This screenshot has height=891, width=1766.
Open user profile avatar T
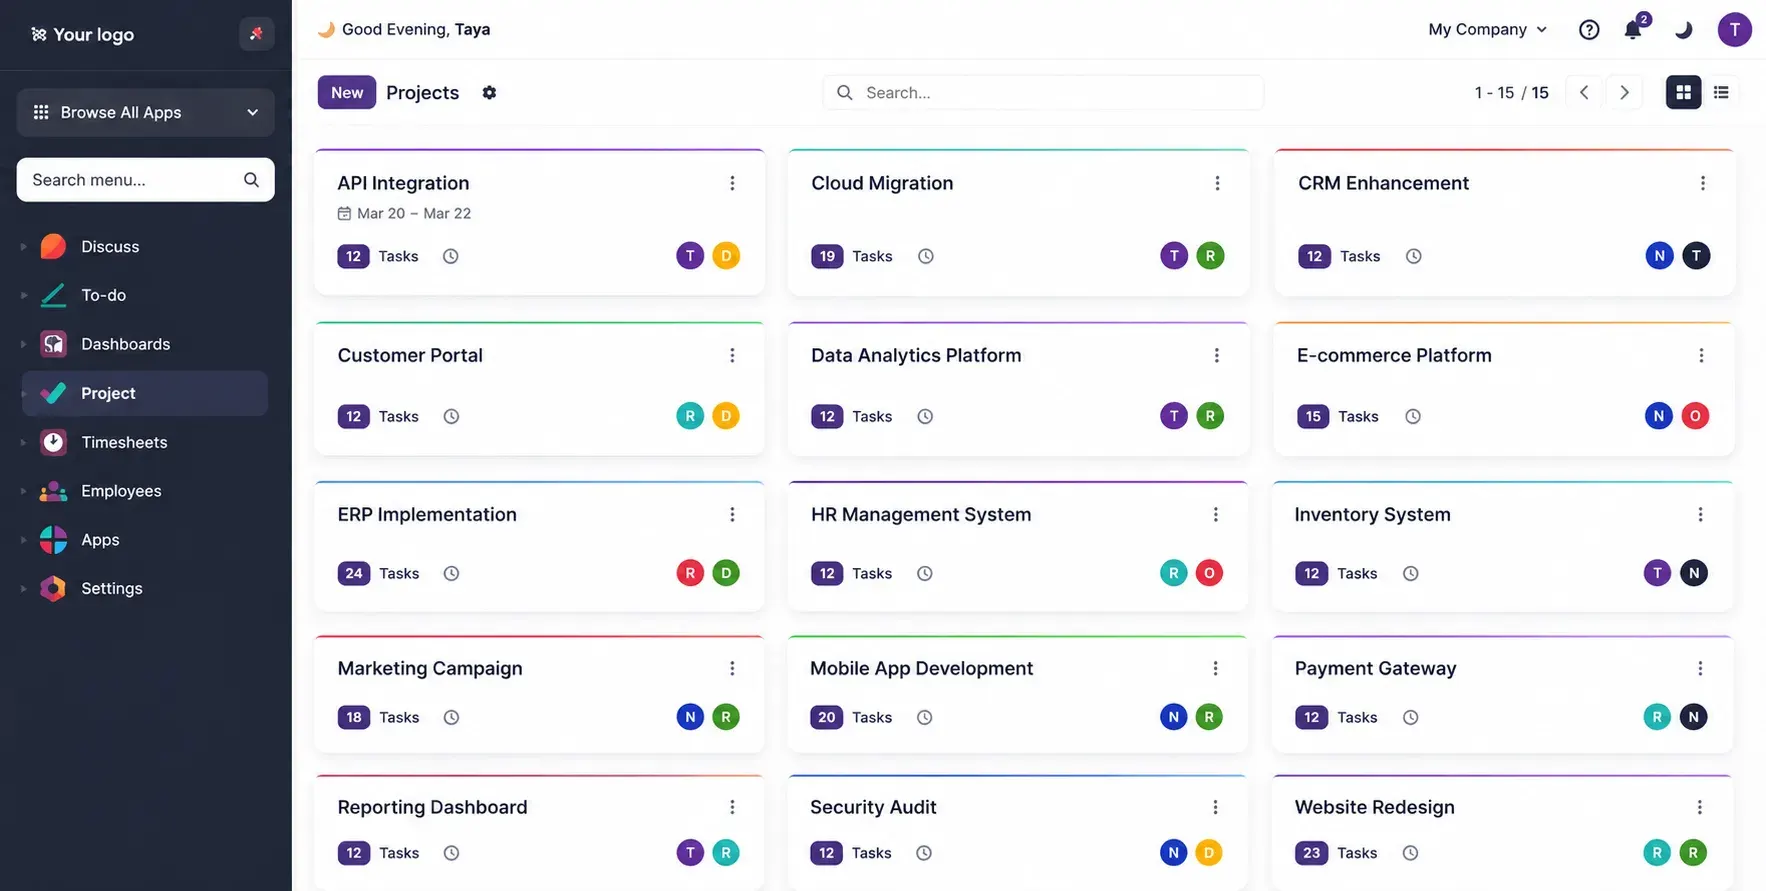1734,30
